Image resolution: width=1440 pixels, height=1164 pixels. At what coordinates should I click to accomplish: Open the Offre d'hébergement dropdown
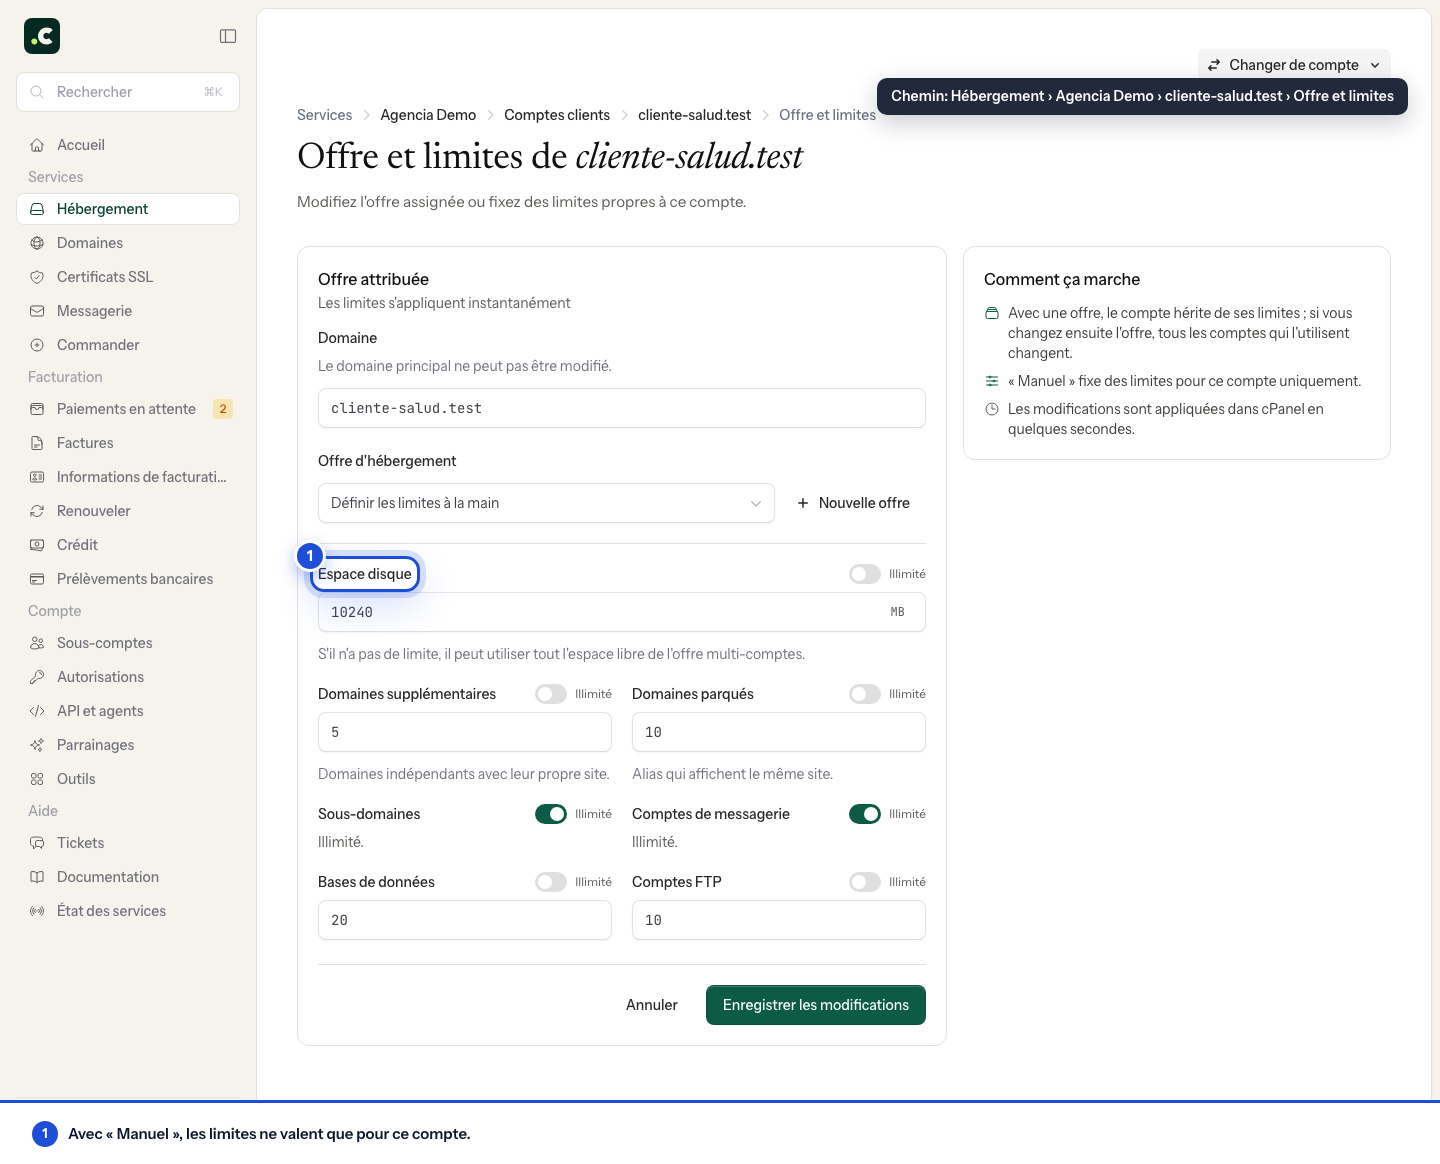(x=546, y=503)
